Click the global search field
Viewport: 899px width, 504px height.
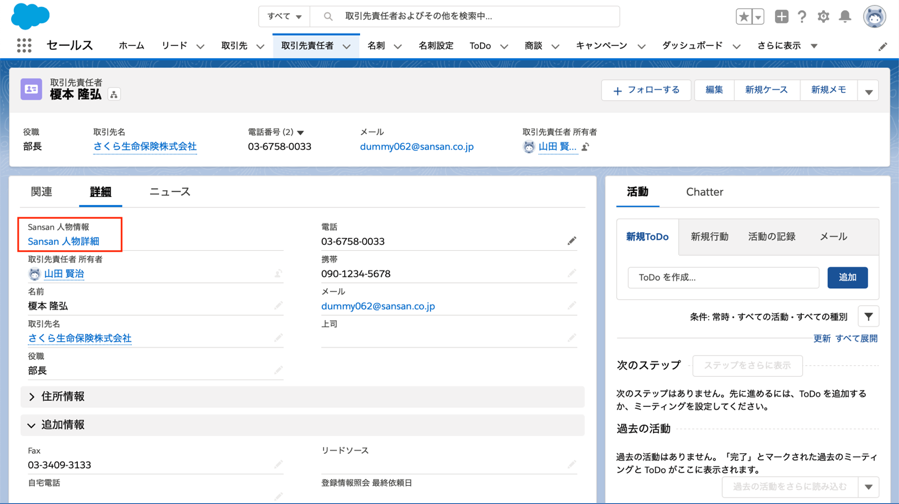[464, 17]
